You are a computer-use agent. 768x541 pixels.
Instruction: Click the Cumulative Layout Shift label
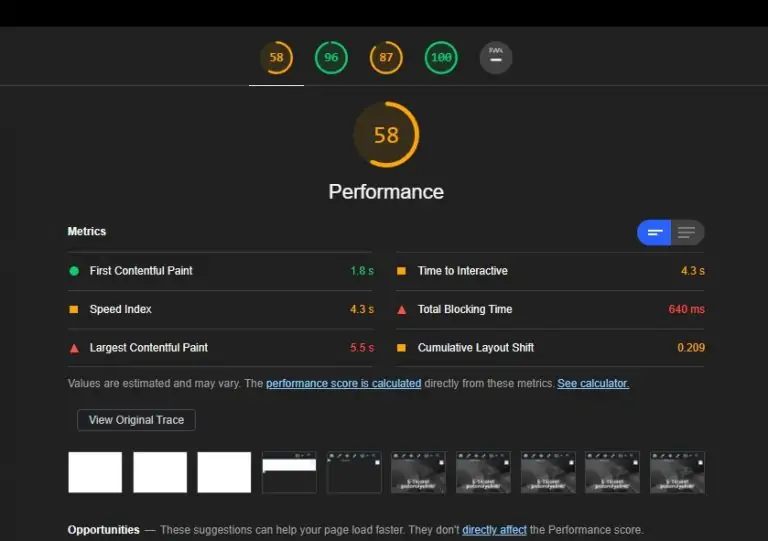pyautogui.click(x=476, y=348)
